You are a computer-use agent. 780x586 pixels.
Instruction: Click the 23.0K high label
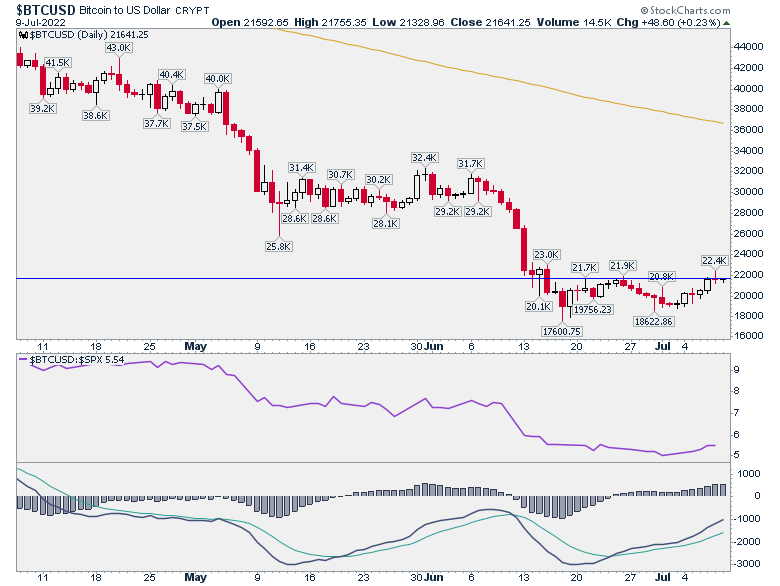[547, 255]
